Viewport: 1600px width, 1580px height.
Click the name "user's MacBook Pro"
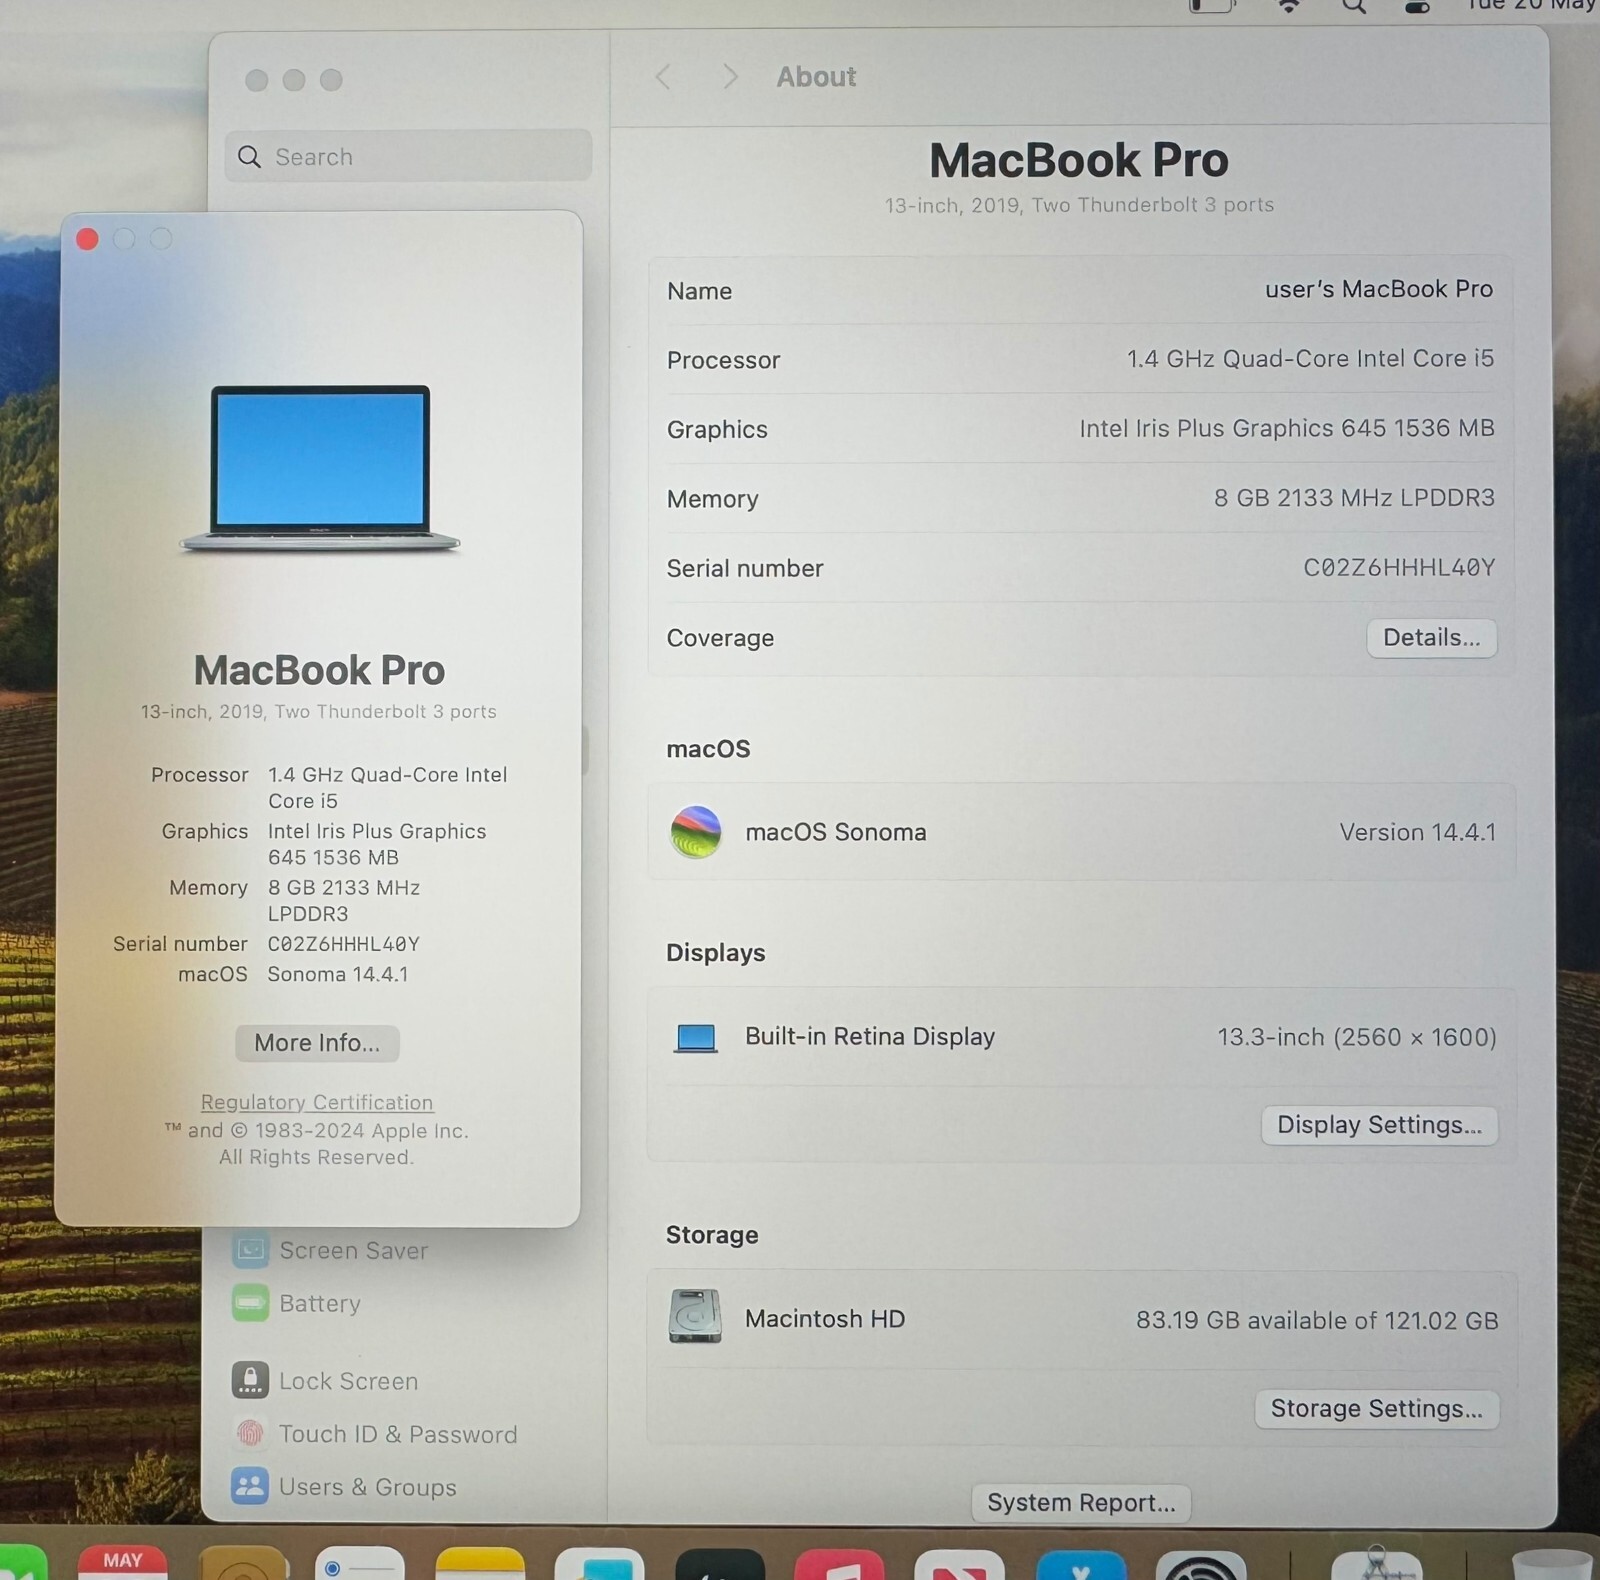(1378, 289)
